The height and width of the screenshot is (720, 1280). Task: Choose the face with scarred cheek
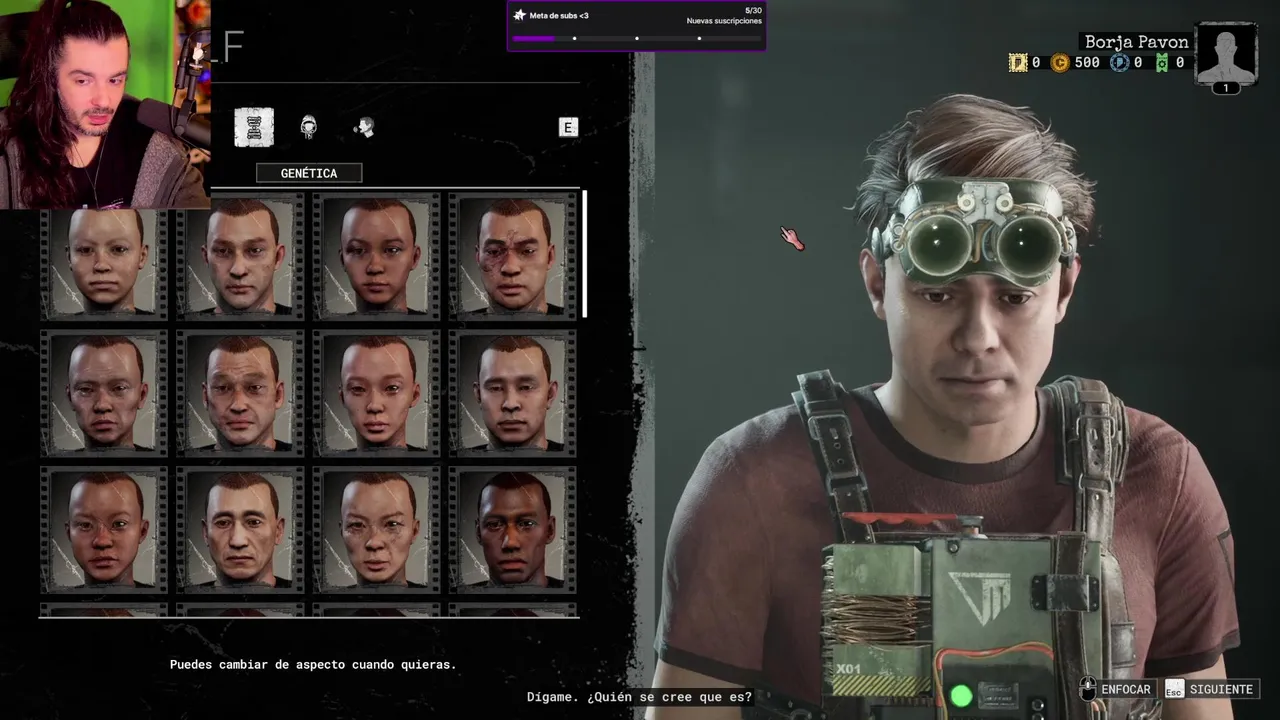click(x=512, y=257)
